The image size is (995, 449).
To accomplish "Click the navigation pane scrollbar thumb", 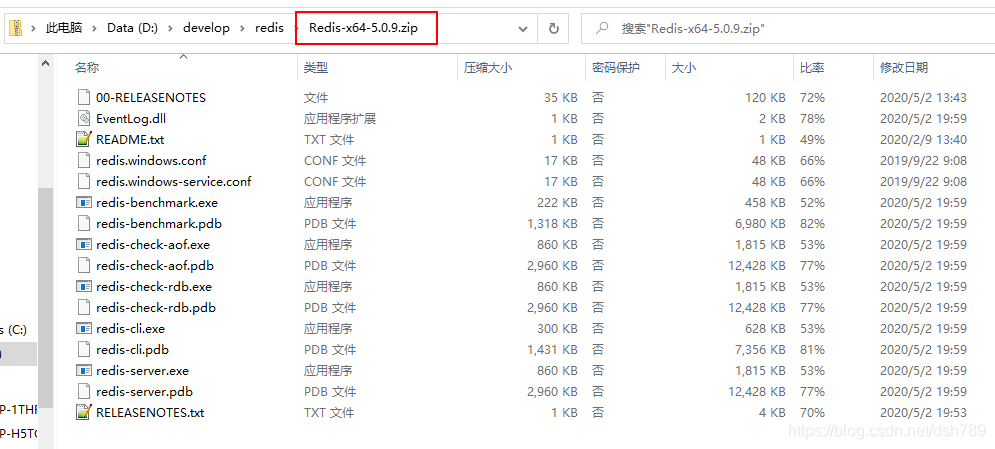I will click(x=45, y=297).
